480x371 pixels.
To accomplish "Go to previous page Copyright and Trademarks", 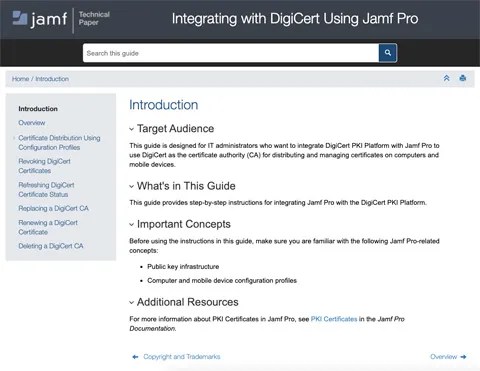I will (x=182, y=357).
